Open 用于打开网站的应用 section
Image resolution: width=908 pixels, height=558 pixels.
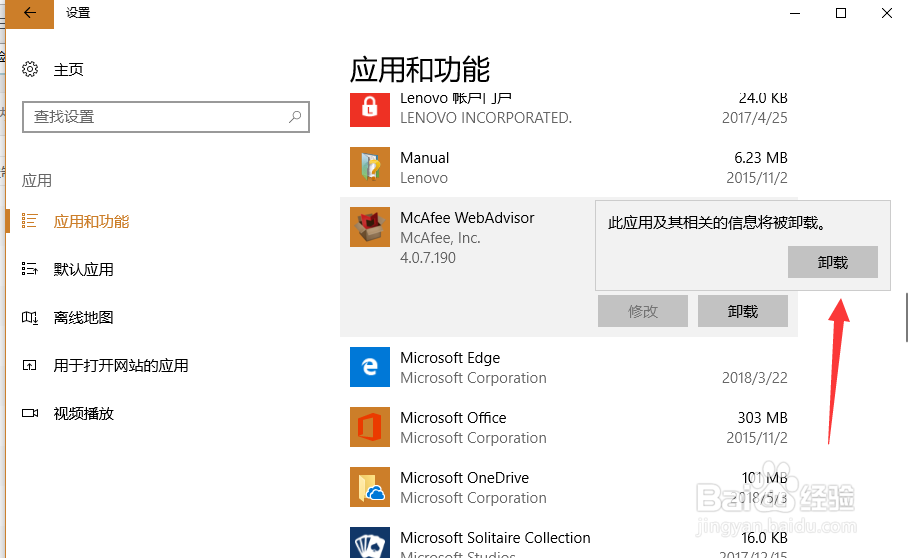pyautogui.click(x=121, y=365)
